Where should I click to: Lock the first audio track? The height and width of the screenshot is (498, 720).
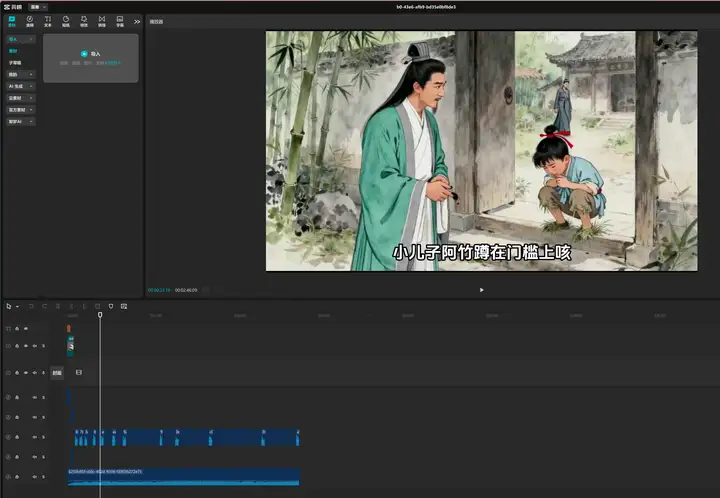[17, 397]
